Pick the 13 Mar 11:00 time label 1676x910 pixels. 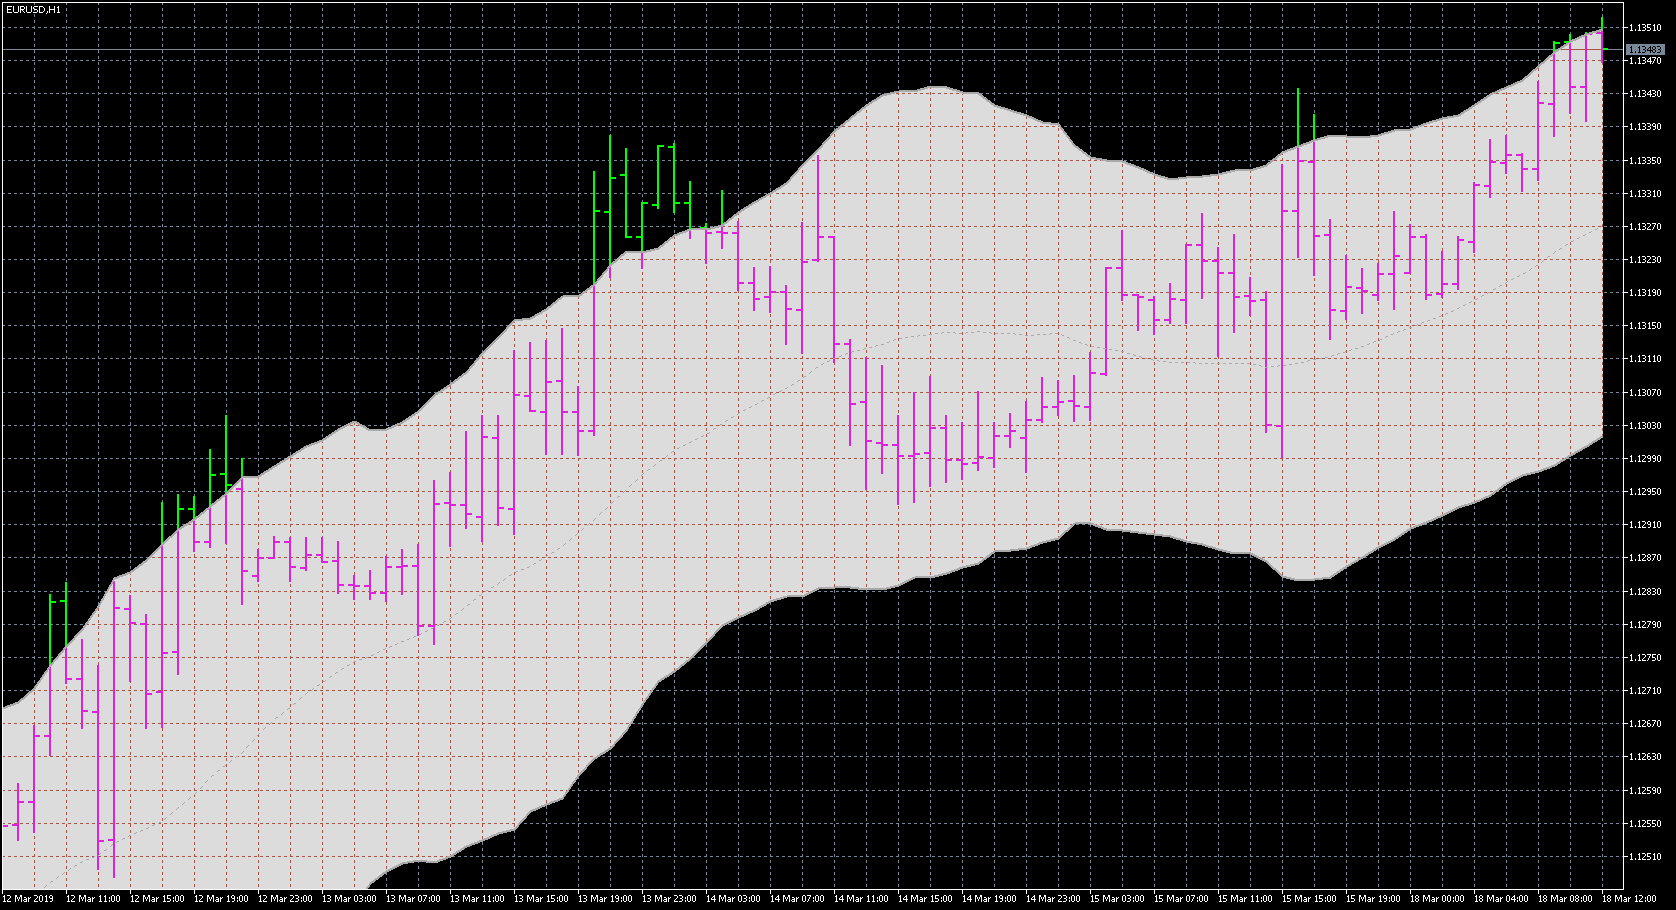click(x=477, y=899)
